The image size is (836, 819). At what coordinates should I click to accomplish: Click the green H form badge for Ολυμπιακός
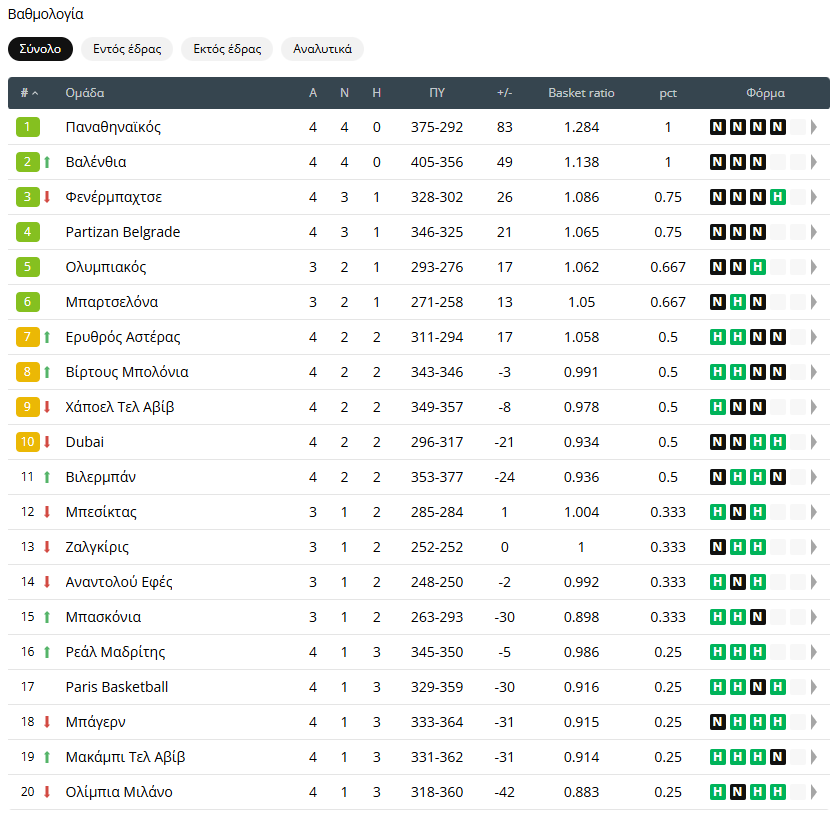pos(758,267)
